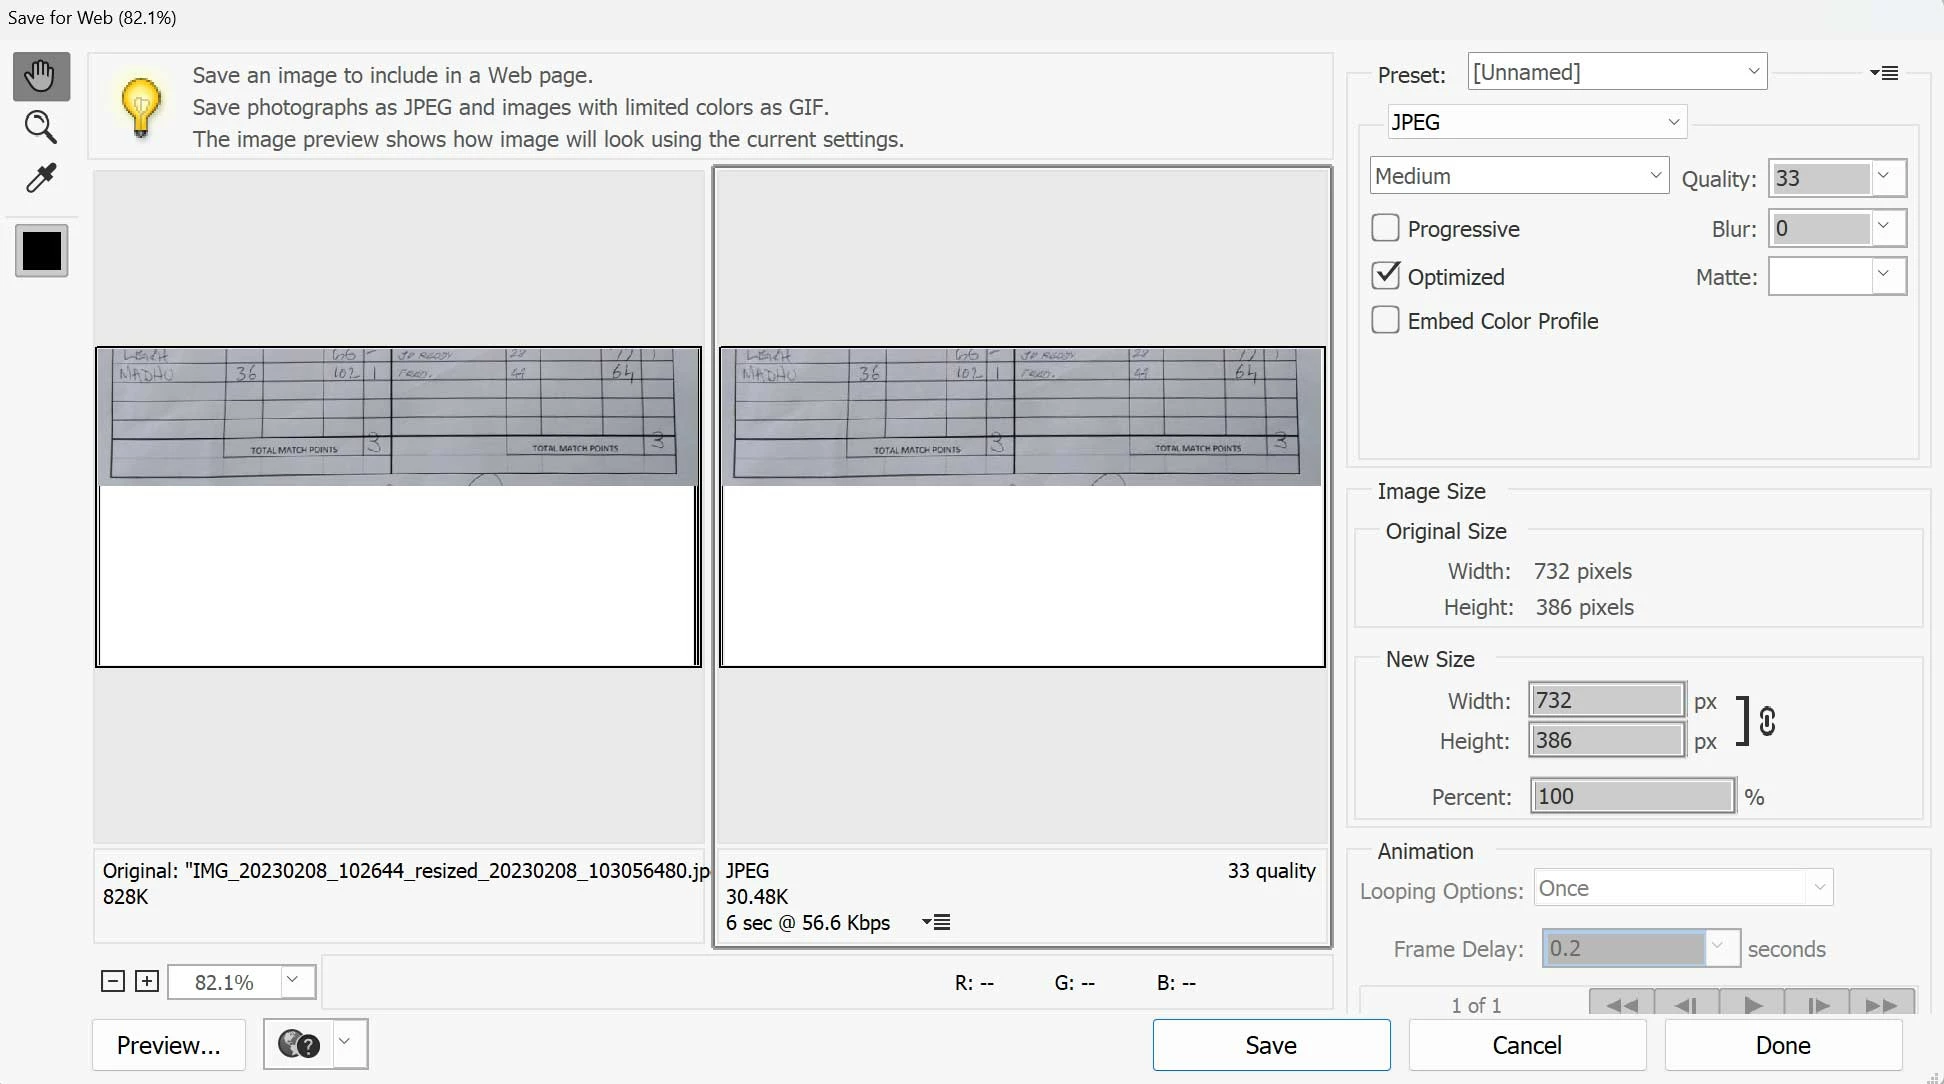
Task: Expand the Medium quality level dropdown
Action: point(1518,176)
